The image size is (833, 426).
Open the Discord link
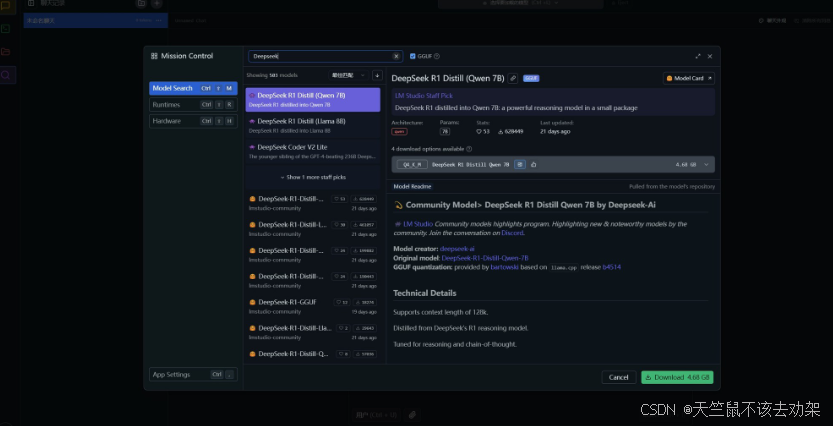pos(512,233)
